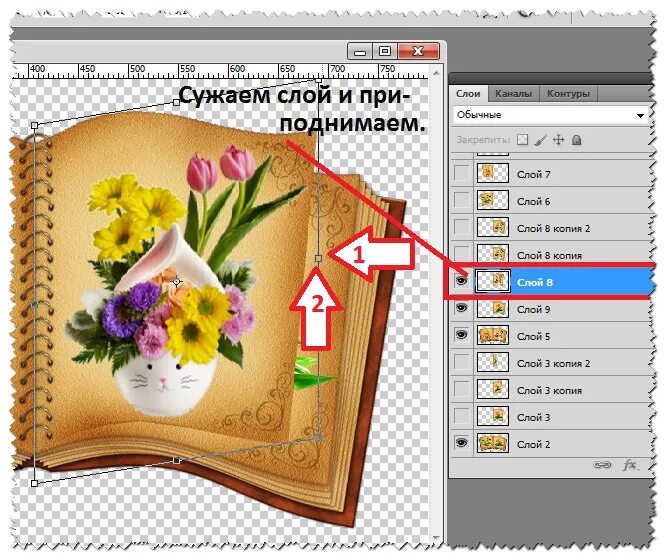
Task: Open blend mode dropdown Обычные
Action: click(550, 115)
